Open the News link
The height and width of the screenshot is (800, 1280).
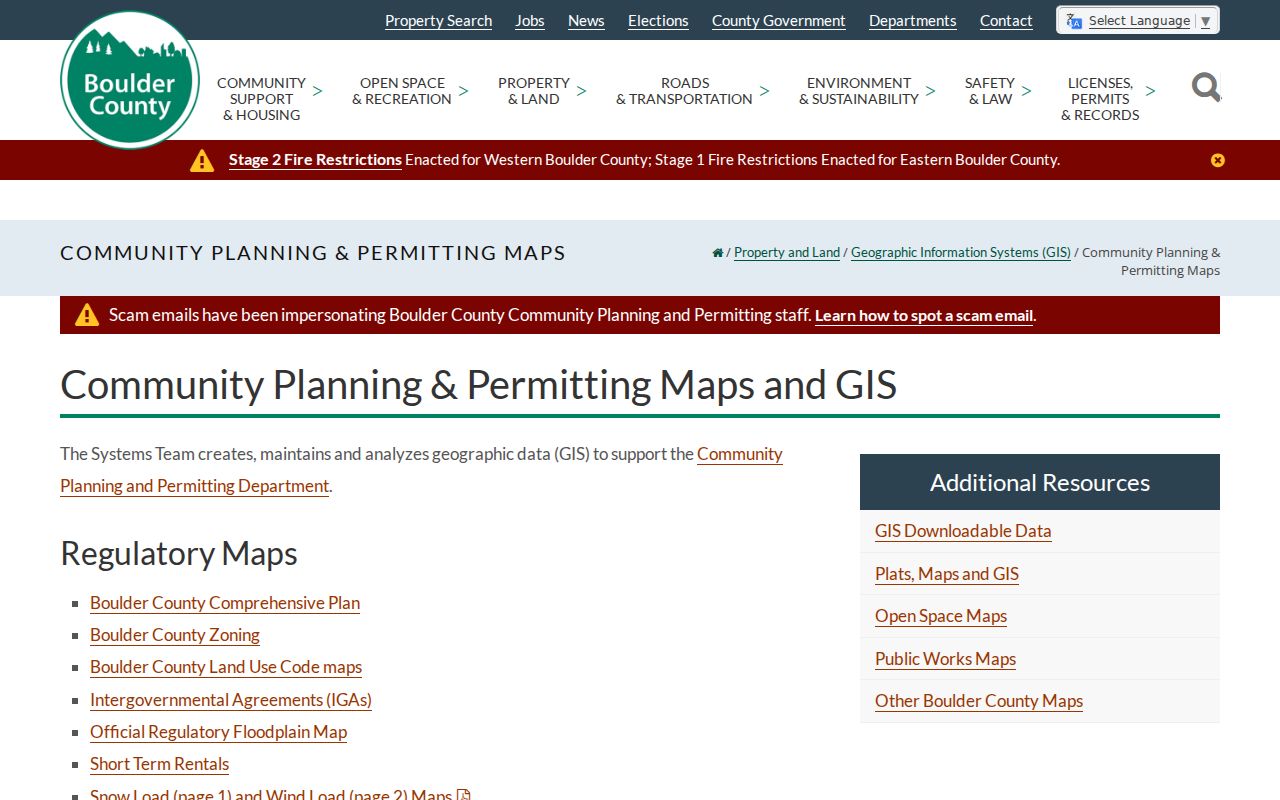(586, 21)
